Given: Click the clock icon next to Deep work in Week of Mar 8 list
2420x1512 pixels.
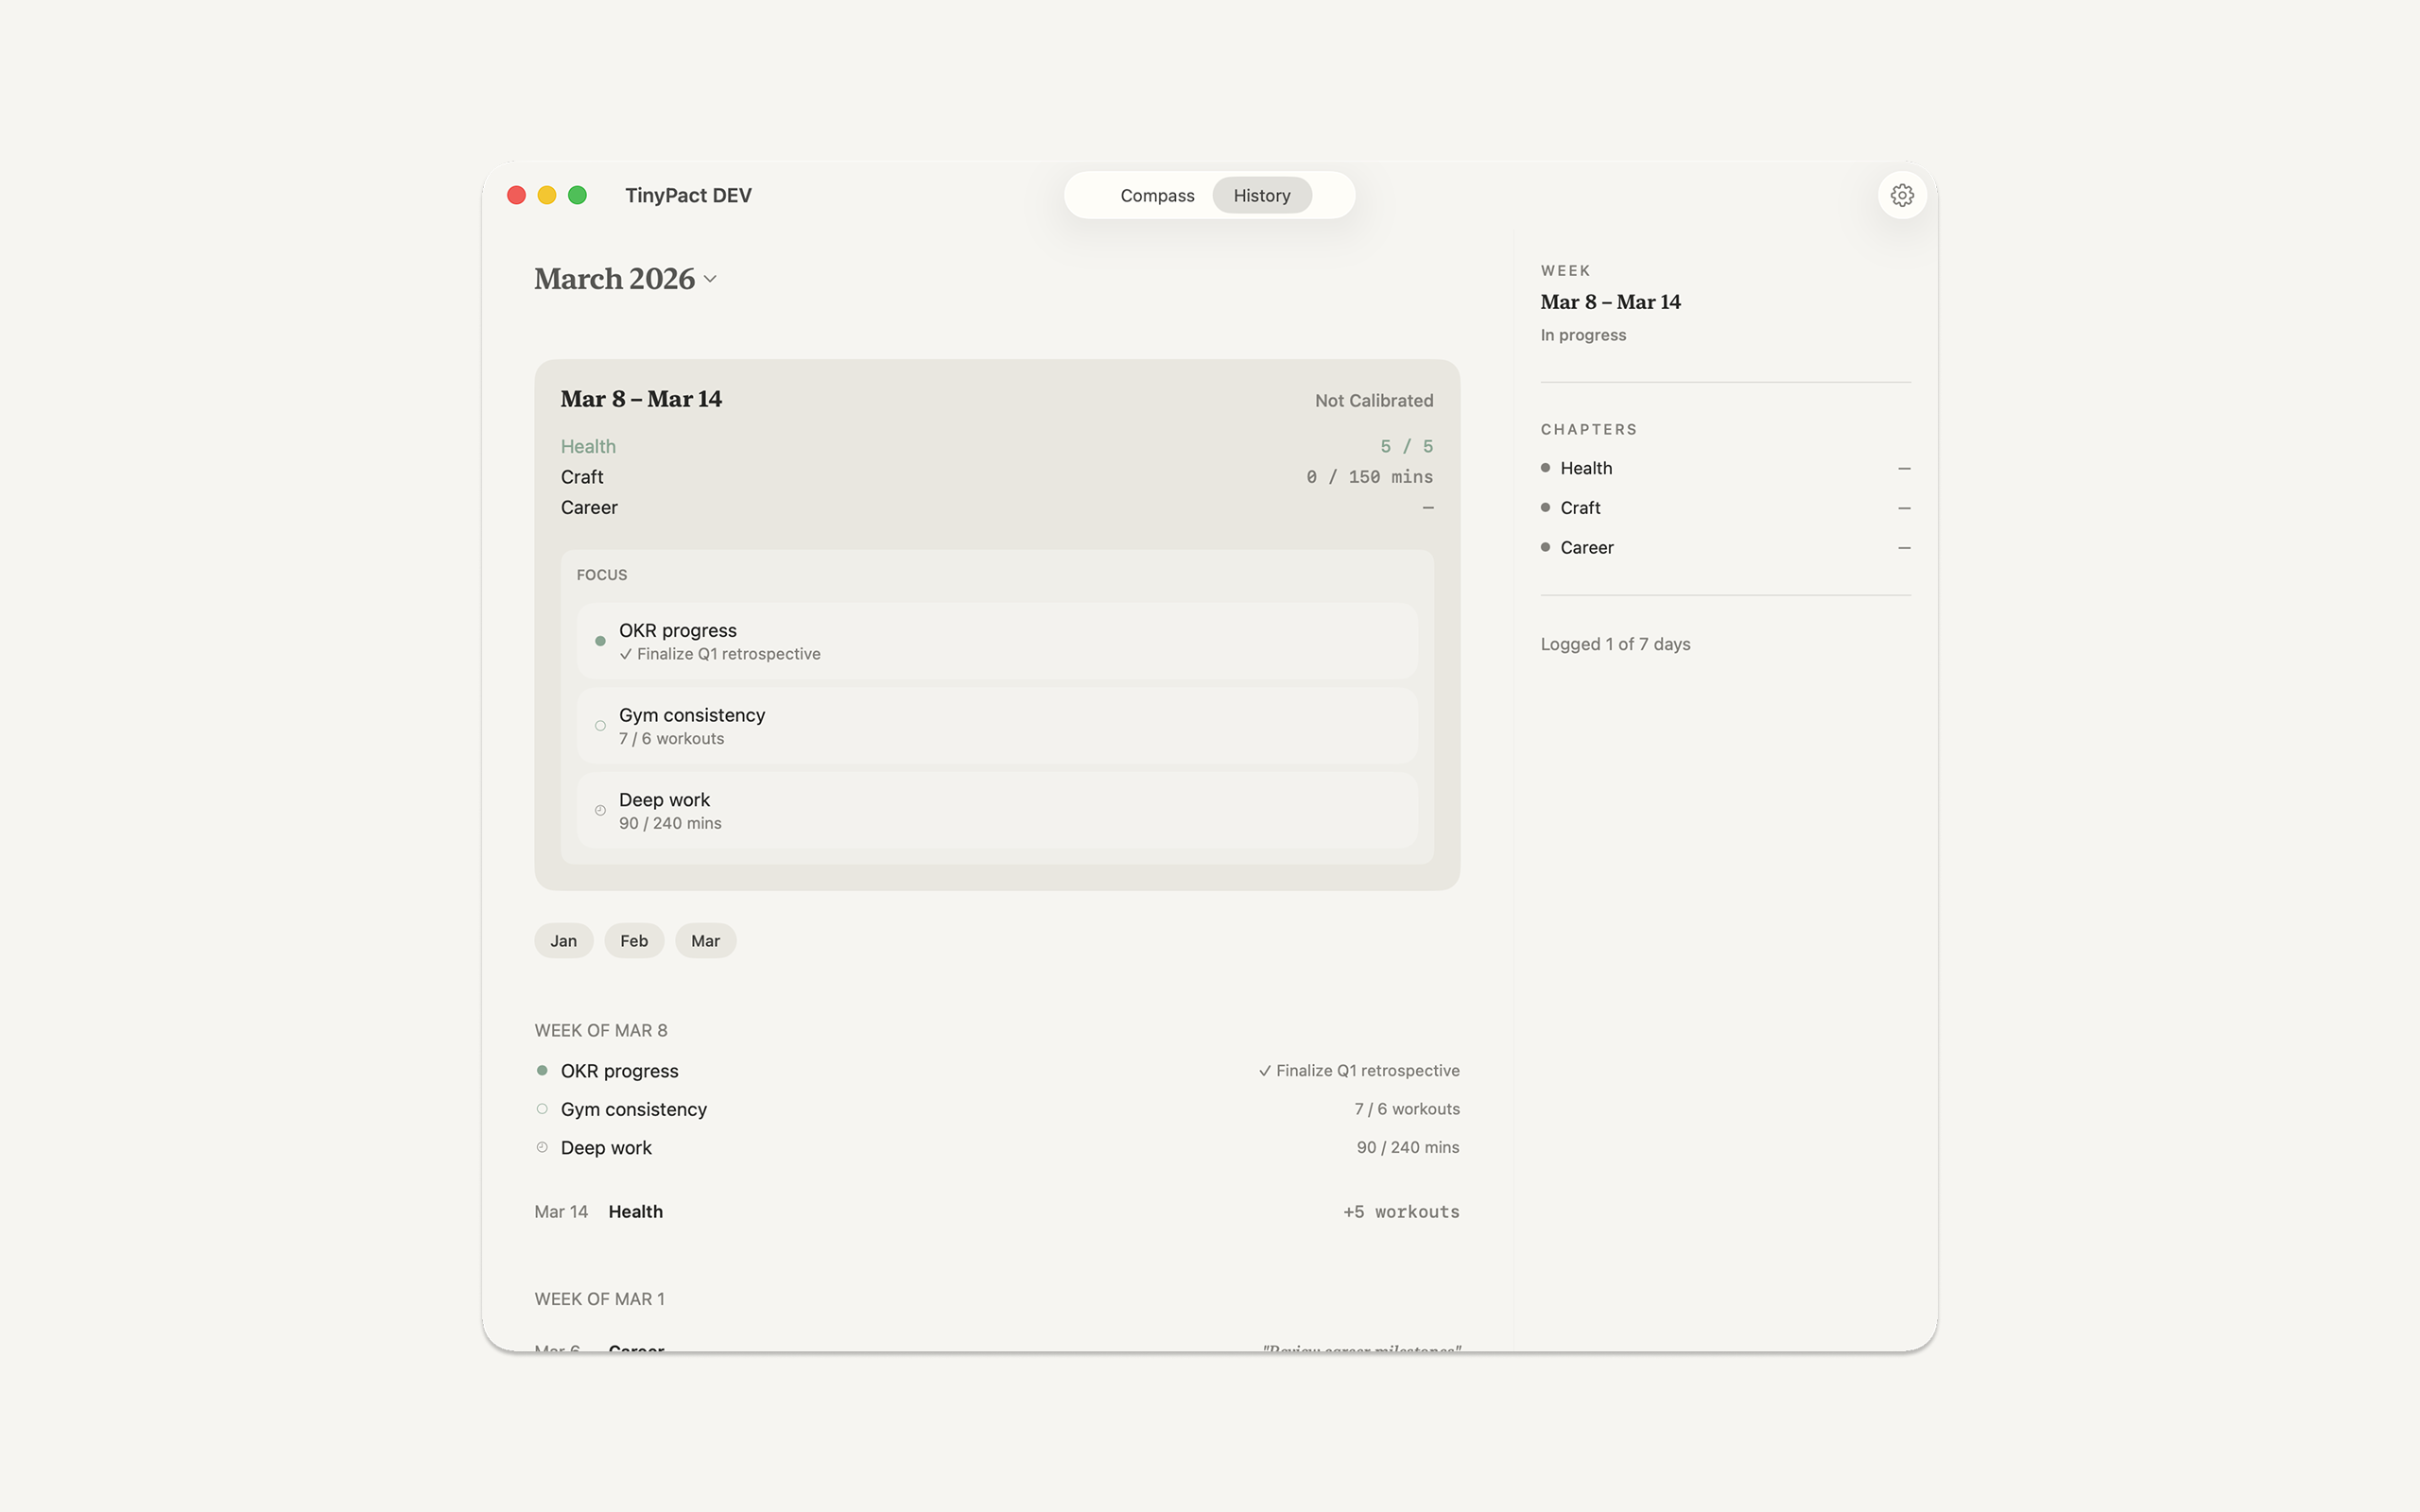Looking at the screenshot, I should tap(542, 1147).
